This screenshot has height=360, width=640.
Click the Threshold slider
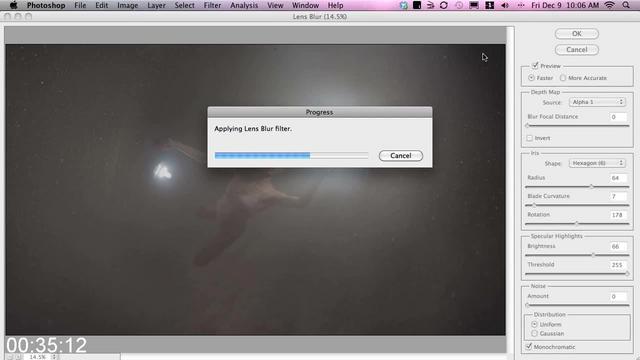pos(577,273)
